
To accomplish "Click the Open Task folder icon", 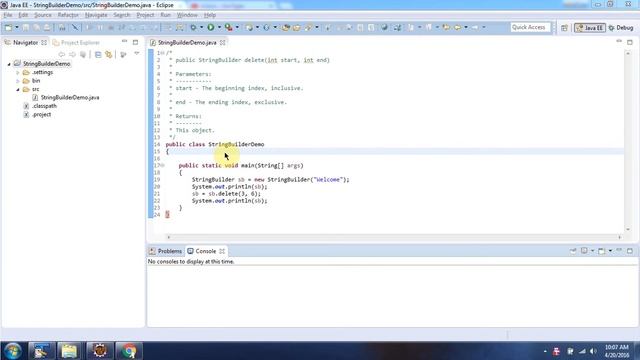I will tap(297, 27).
